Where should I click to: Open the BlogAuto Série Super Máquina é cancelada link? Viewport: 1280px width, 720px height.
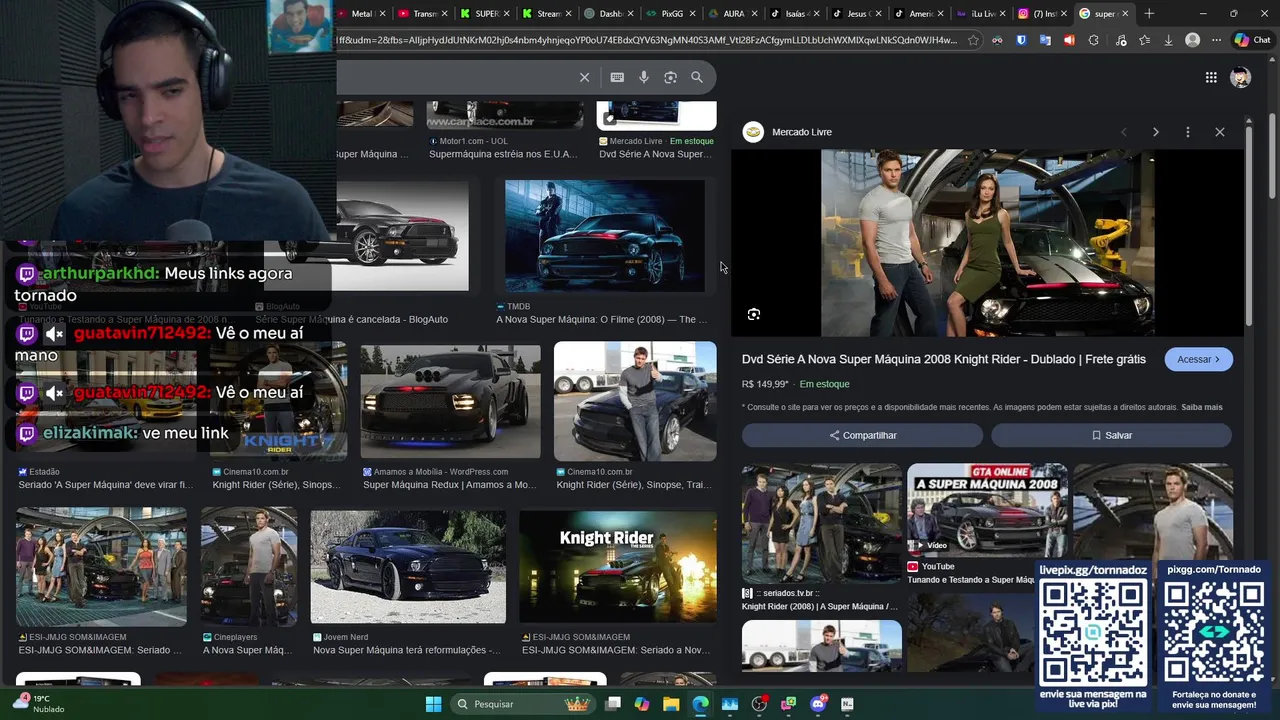tap(351, 319)
